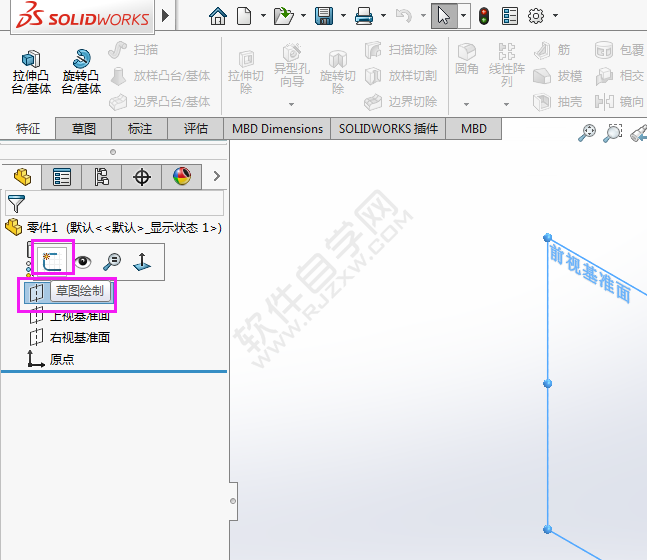Image resolution: width=647 pixels, height=560 pixels.
Task: Click the Fillet (圆角) tool
Action: (x=467, y=59)
